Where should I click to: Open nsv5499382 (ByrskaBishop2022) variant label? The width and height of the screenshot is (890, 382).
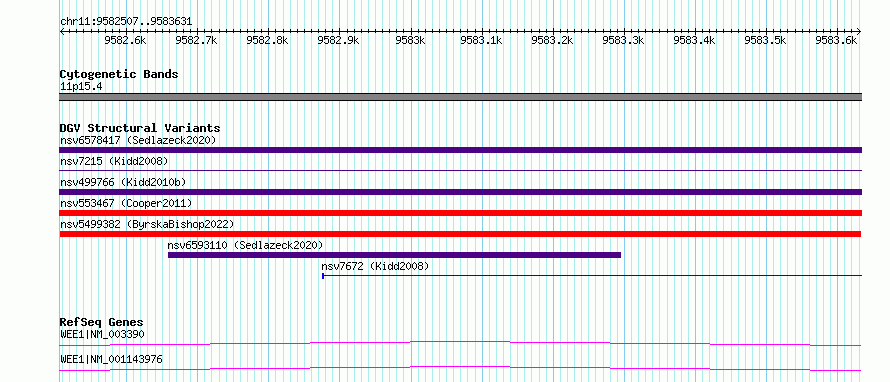[147, 224]
